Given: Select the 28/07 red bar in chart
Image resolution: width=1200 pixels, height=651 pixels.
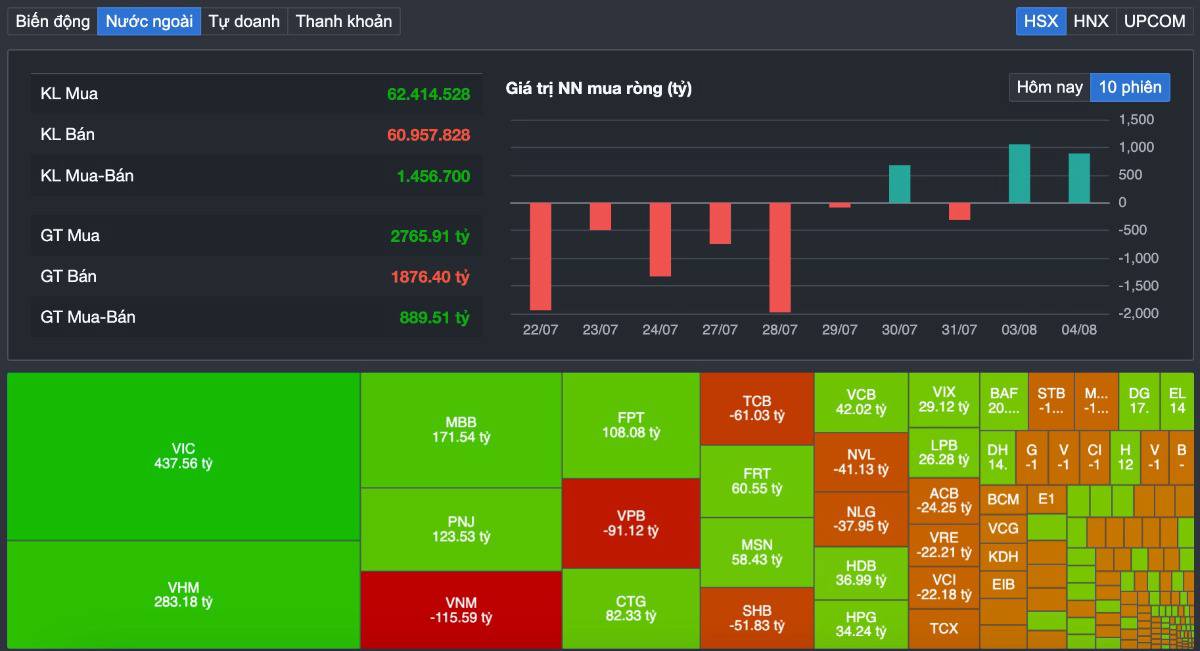Looking at the screenshot, I should click(780, 257).
